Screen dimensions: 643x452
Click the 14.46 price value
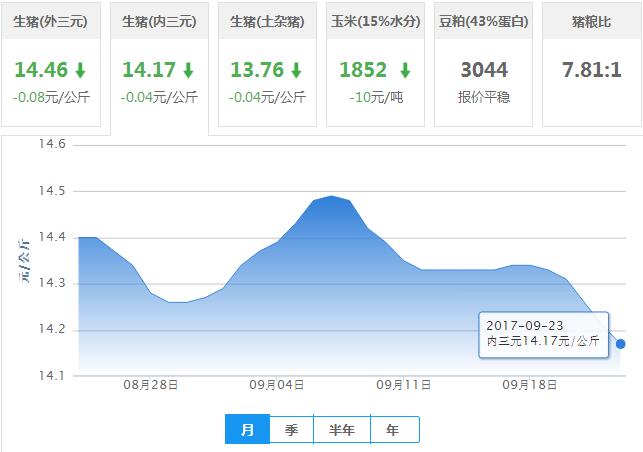click(x=41, y=70)
